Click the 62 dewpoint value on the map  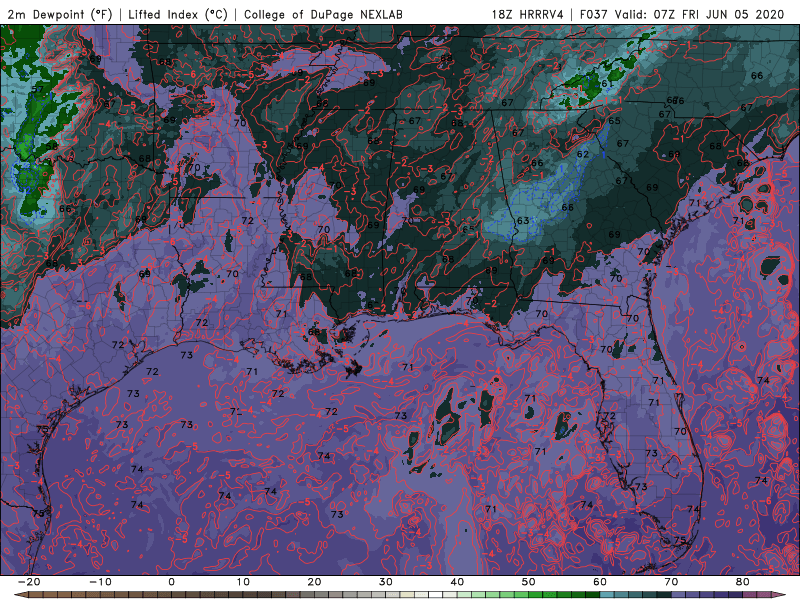583,154
